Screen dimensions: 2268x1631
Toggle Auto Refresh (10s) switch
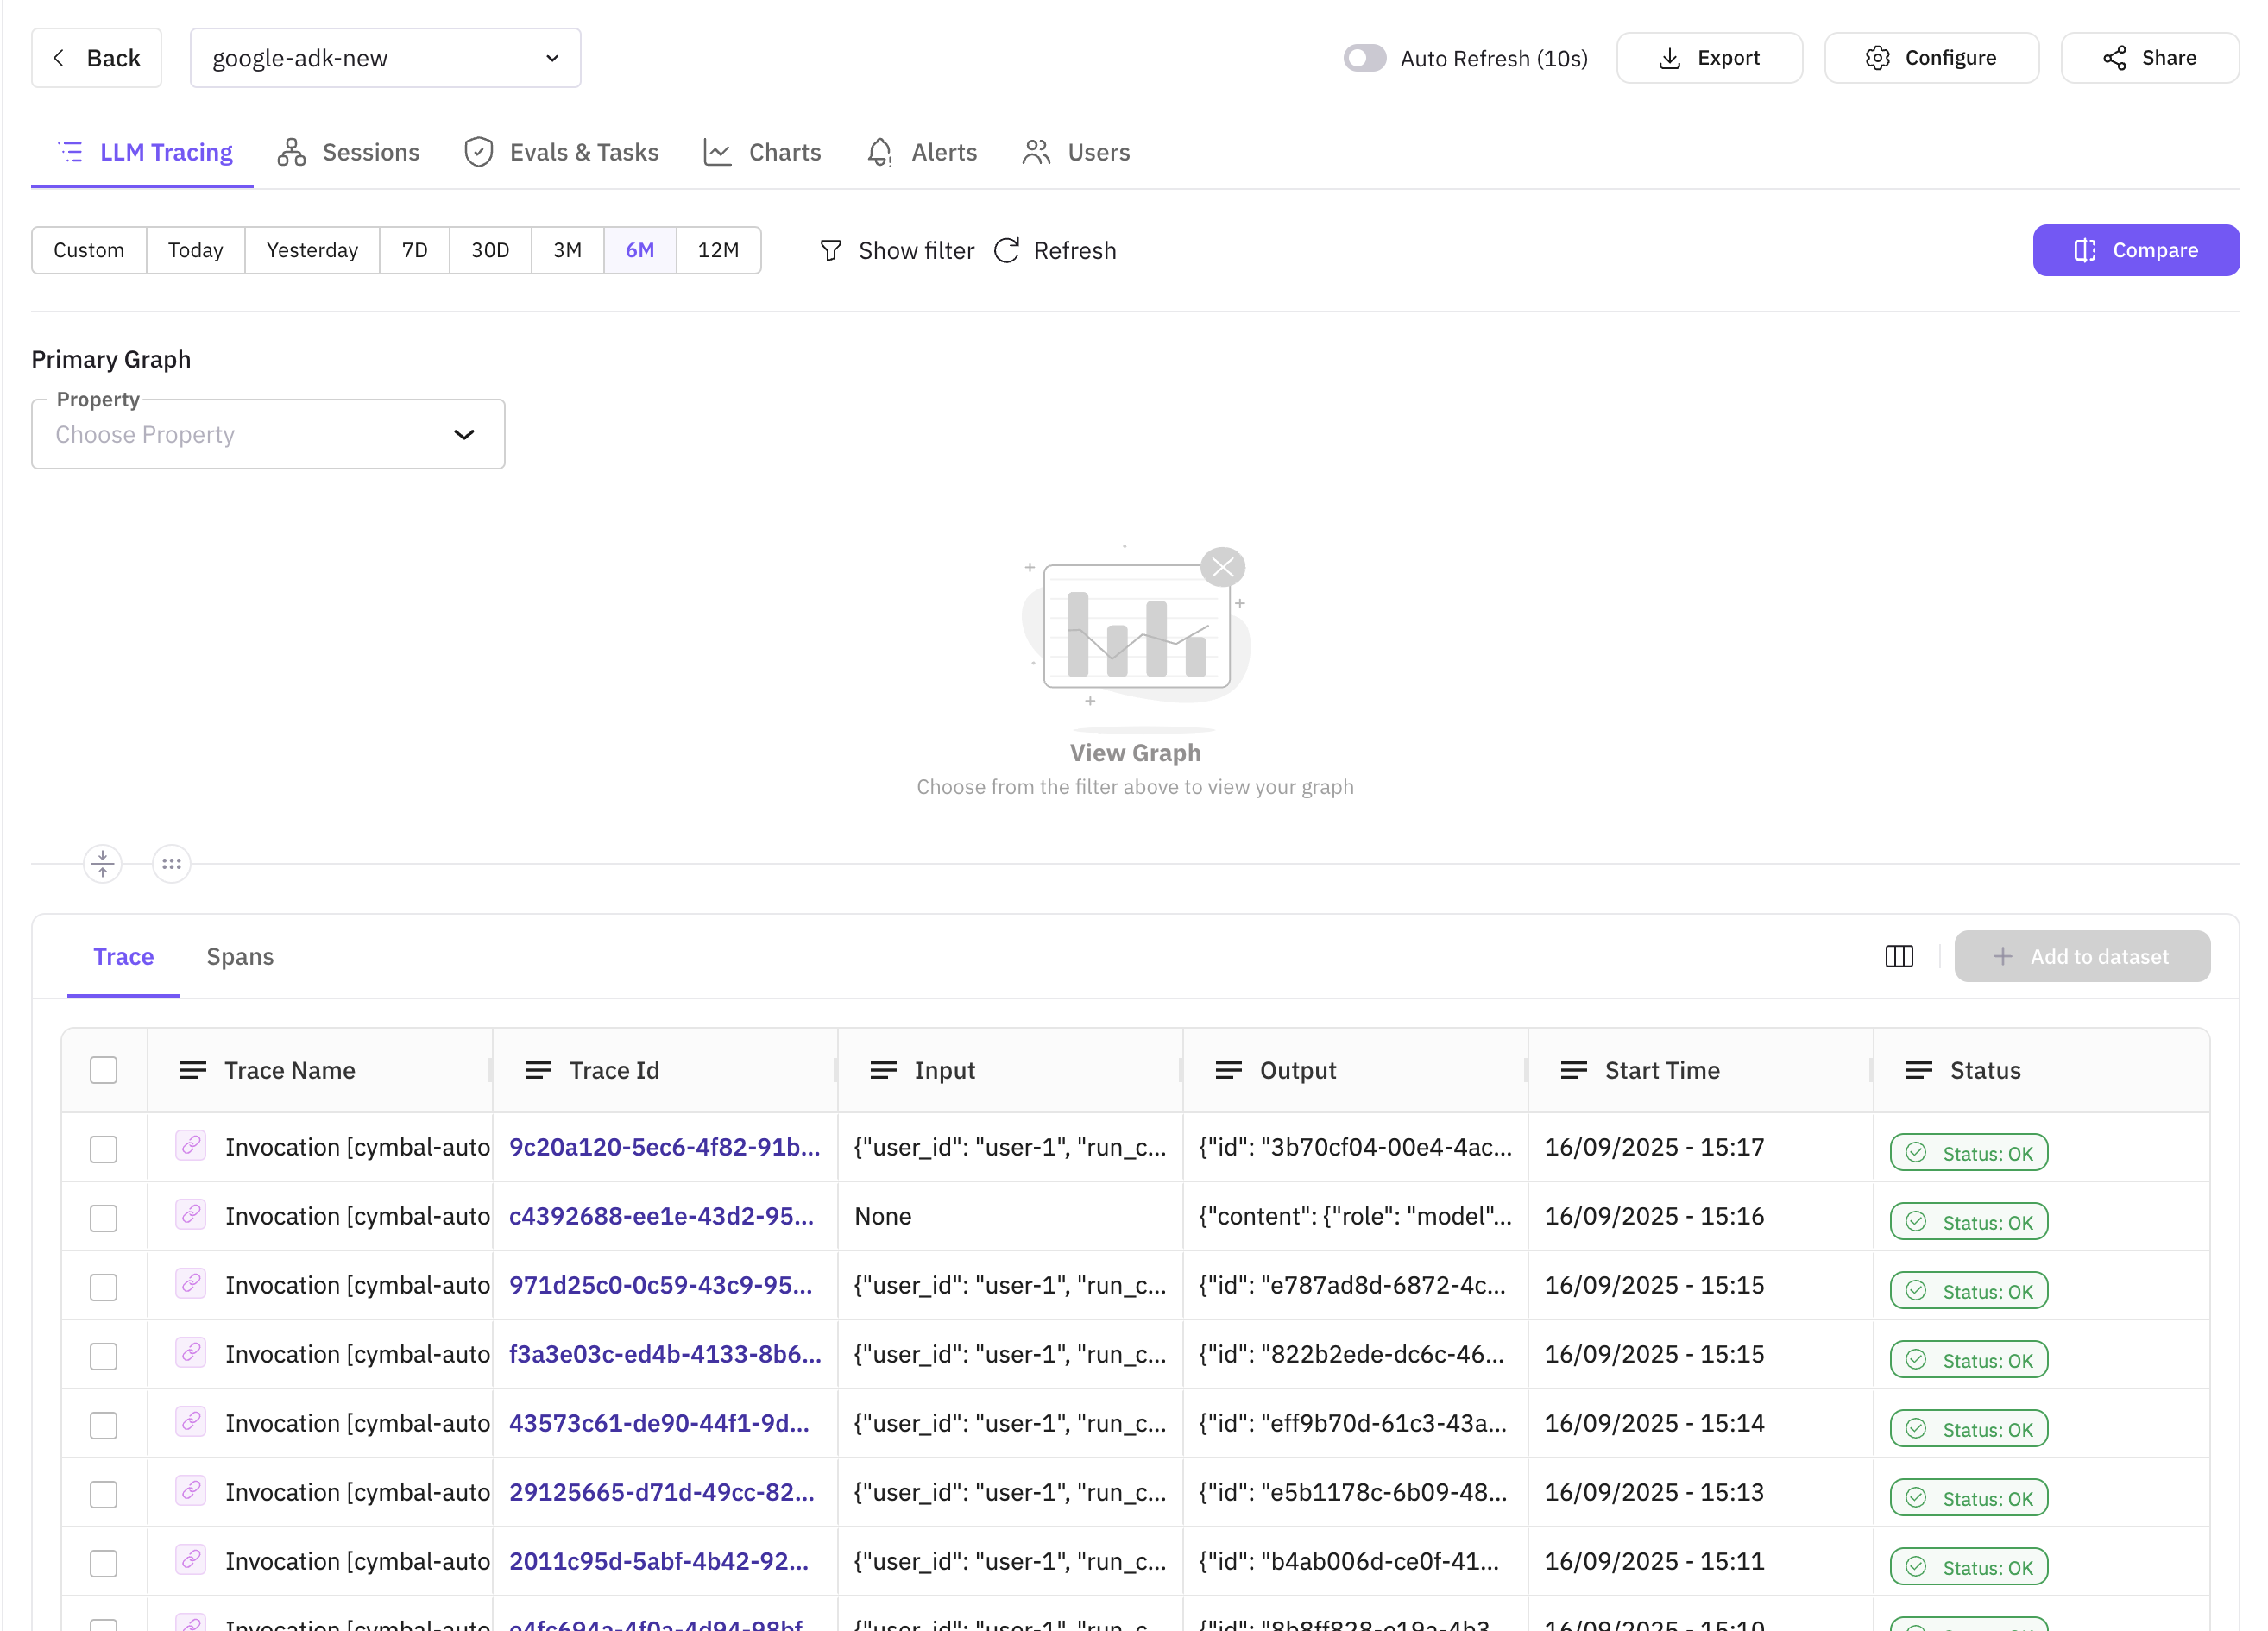coord(1364,58)
